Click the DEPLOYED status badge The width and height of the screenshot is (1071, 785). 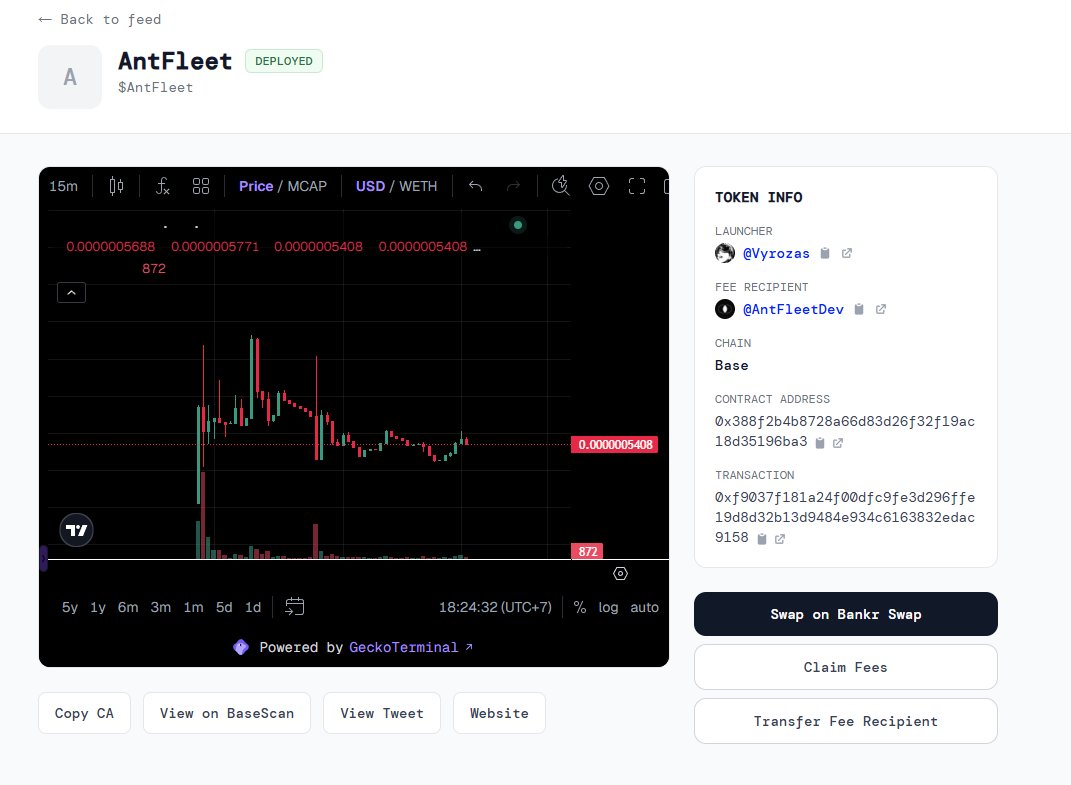pos(283,61)
